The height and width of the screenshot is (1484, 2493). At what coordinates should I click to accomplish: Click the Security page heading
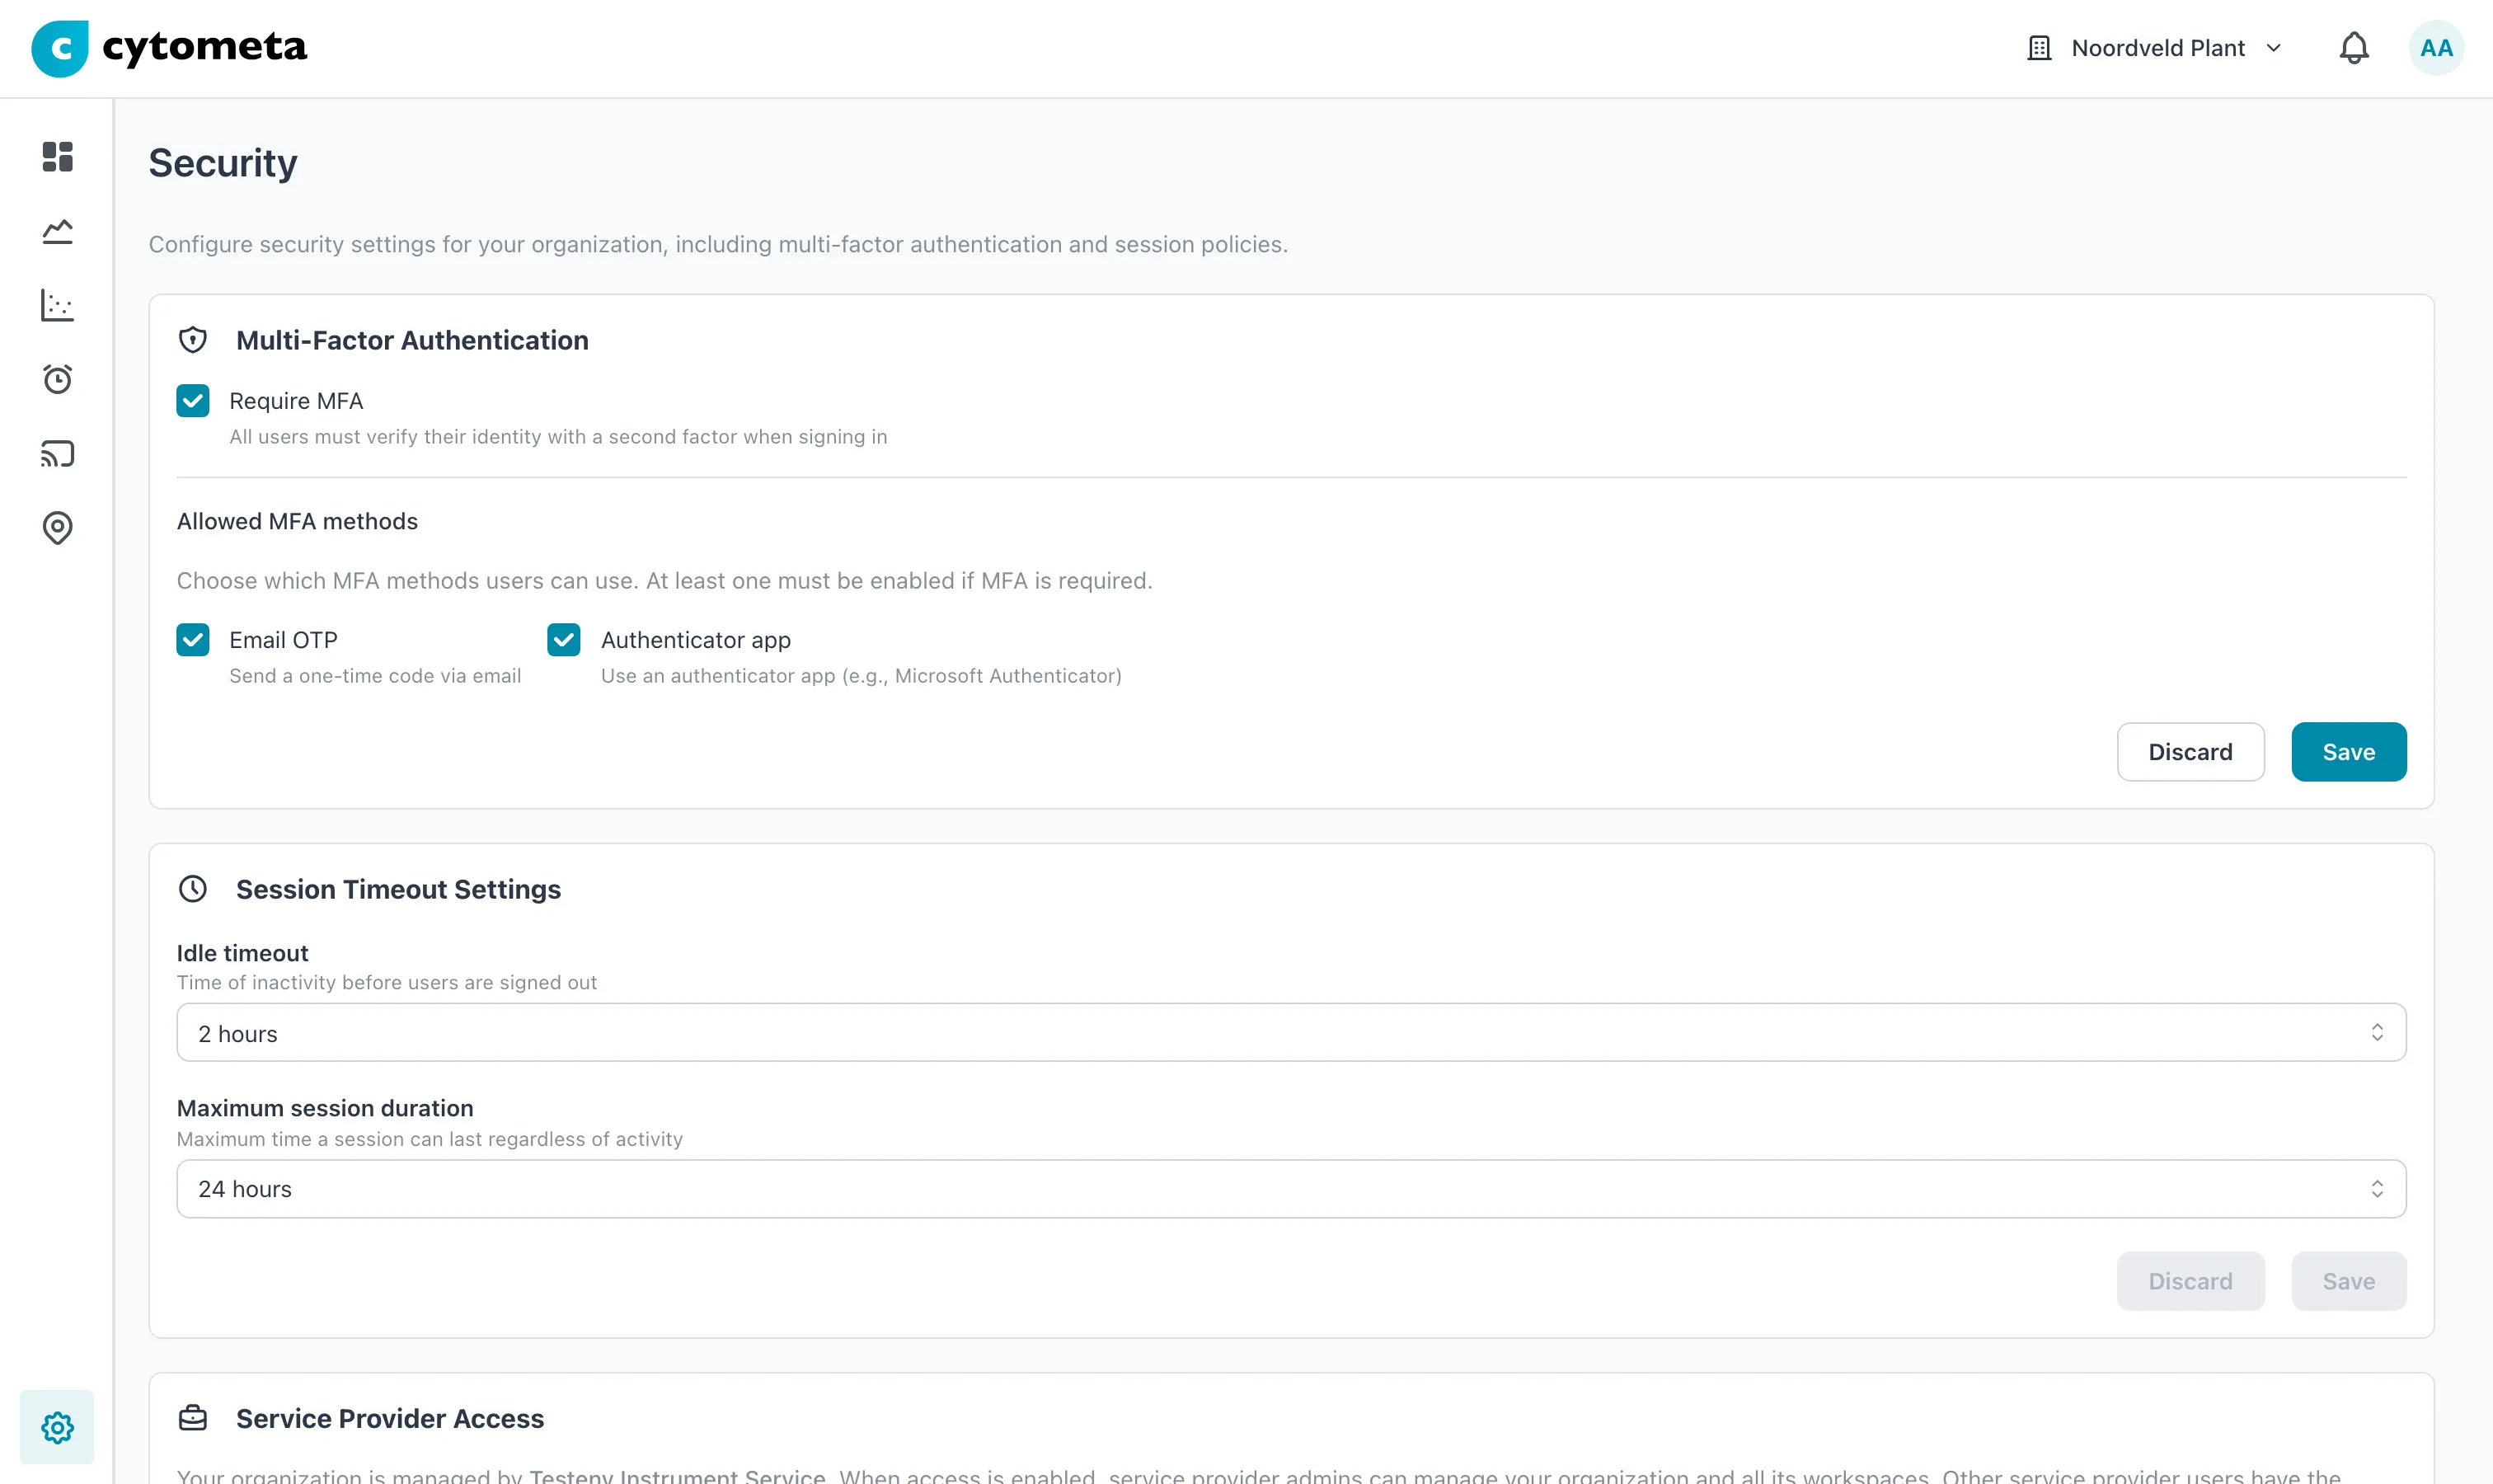pos(223,163)
